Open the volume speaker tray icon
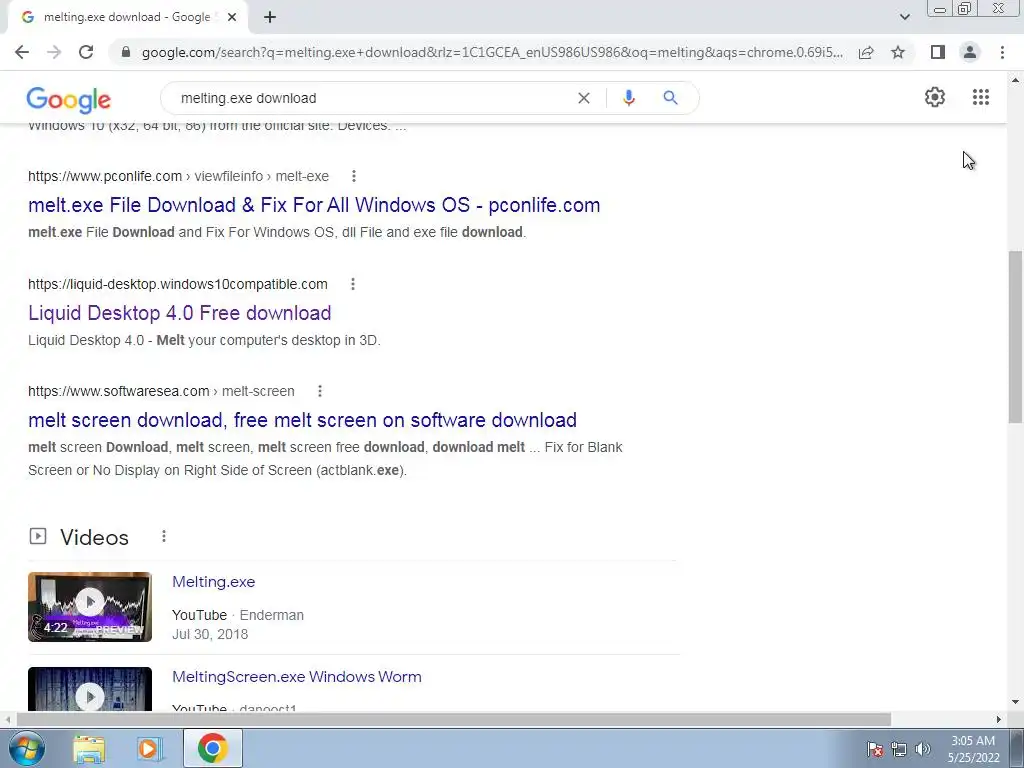This screenshot has width=1024, height=768. [x=923, y=749]
